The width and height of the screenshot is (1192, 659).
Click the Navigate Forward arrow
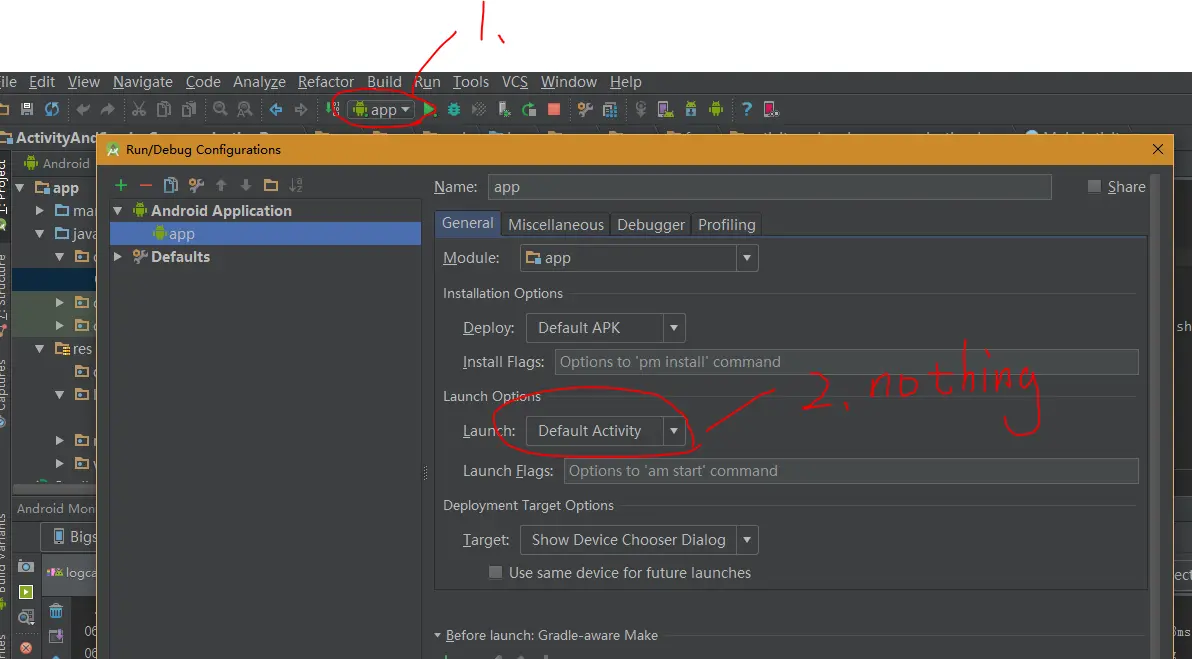(x=301, y=109)
